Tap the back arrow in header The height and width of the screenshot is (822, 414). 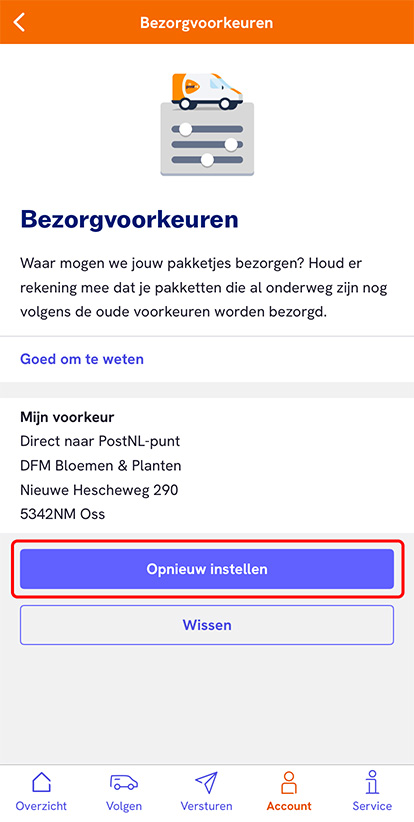[x=19, y=23]
